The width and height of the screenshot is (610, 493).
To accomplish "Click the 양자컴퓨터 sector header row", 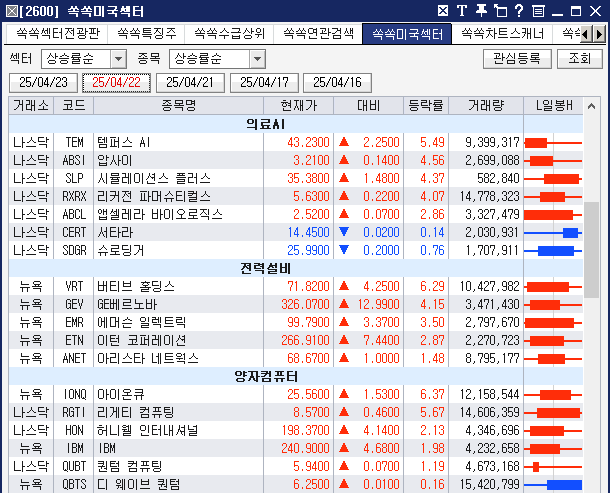I will pos(266,376).
